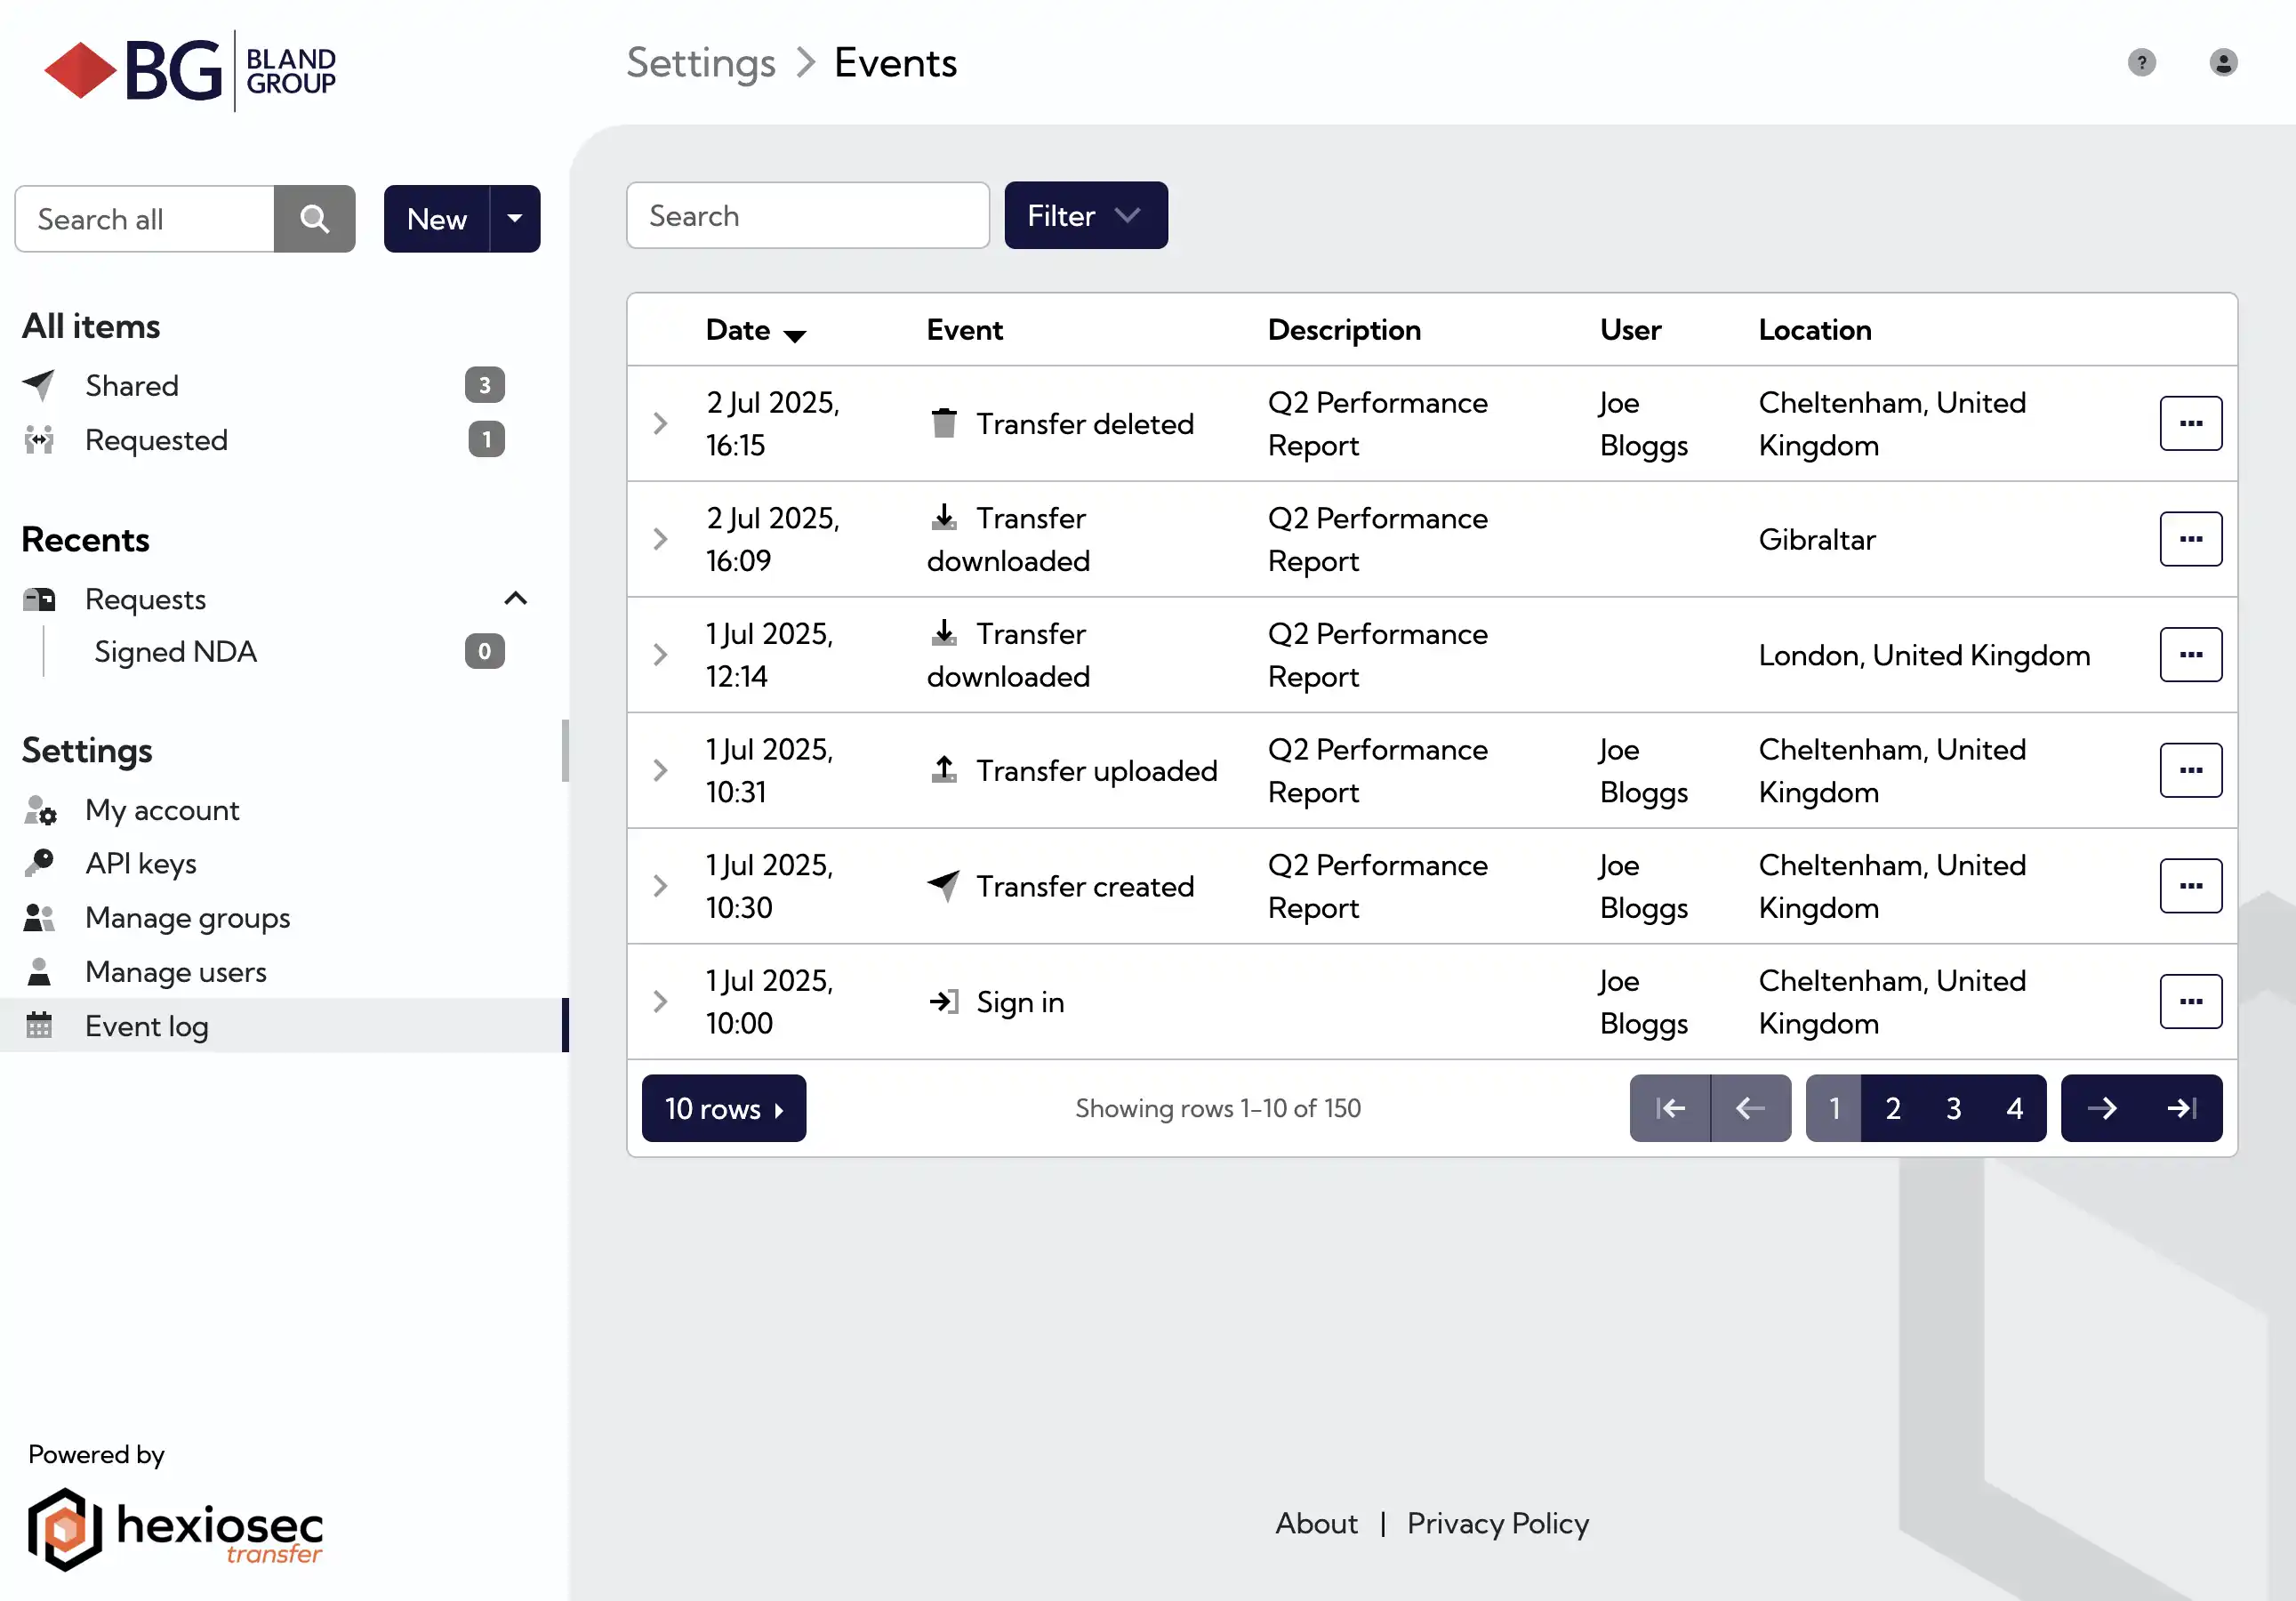Open the help icon in the top bar

pos(2140,62)
